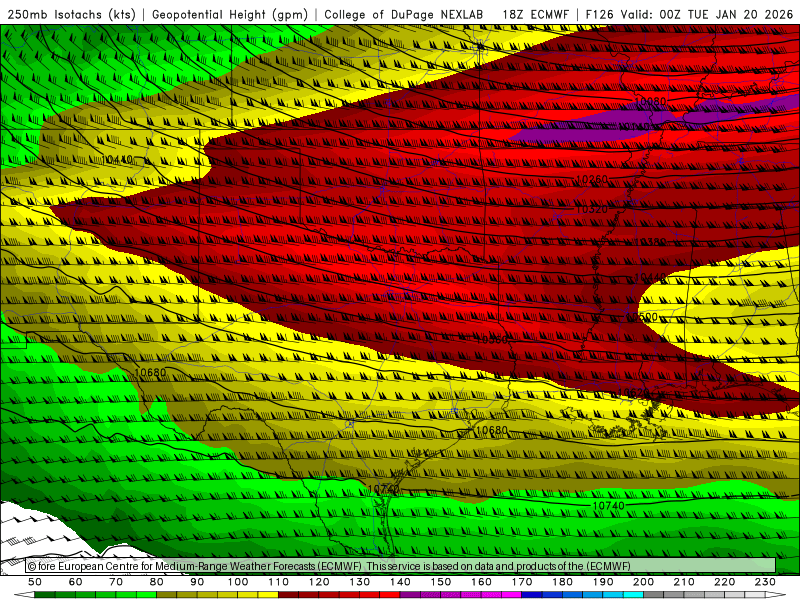Image resolution: width=800 pixels, height=600 pixels.
Task: Click the 220 value on the color scale
Action: [x=724, y=582]
